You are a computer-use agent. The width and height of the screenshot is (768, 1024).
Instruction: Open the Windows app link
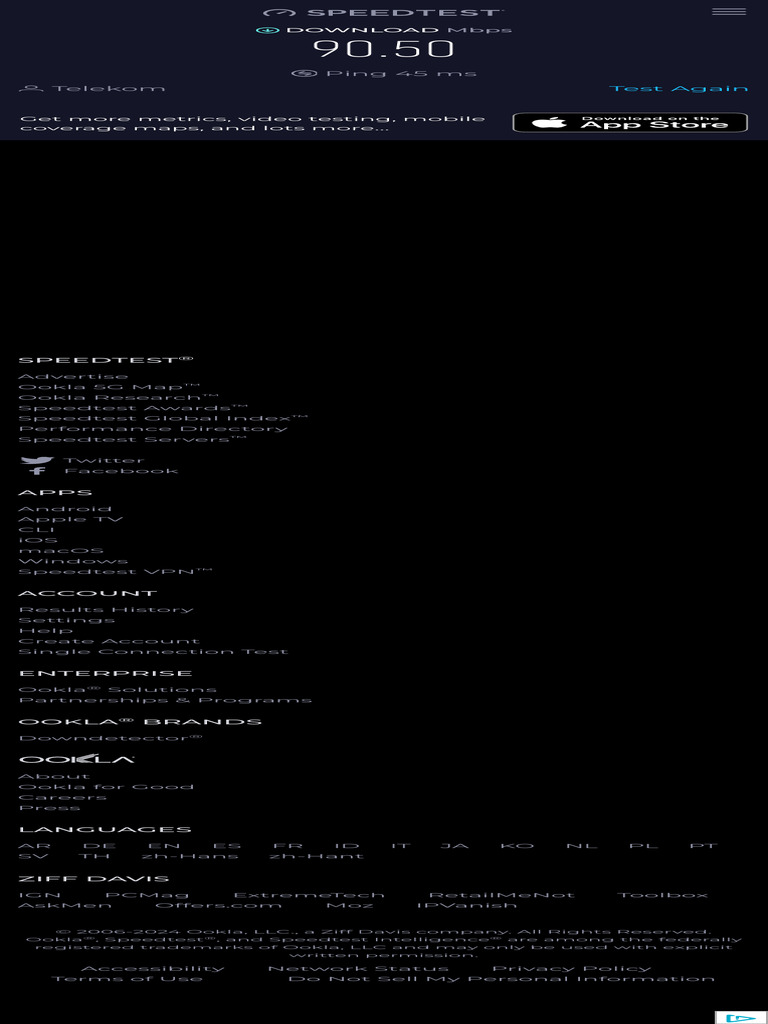pos(73,561)
